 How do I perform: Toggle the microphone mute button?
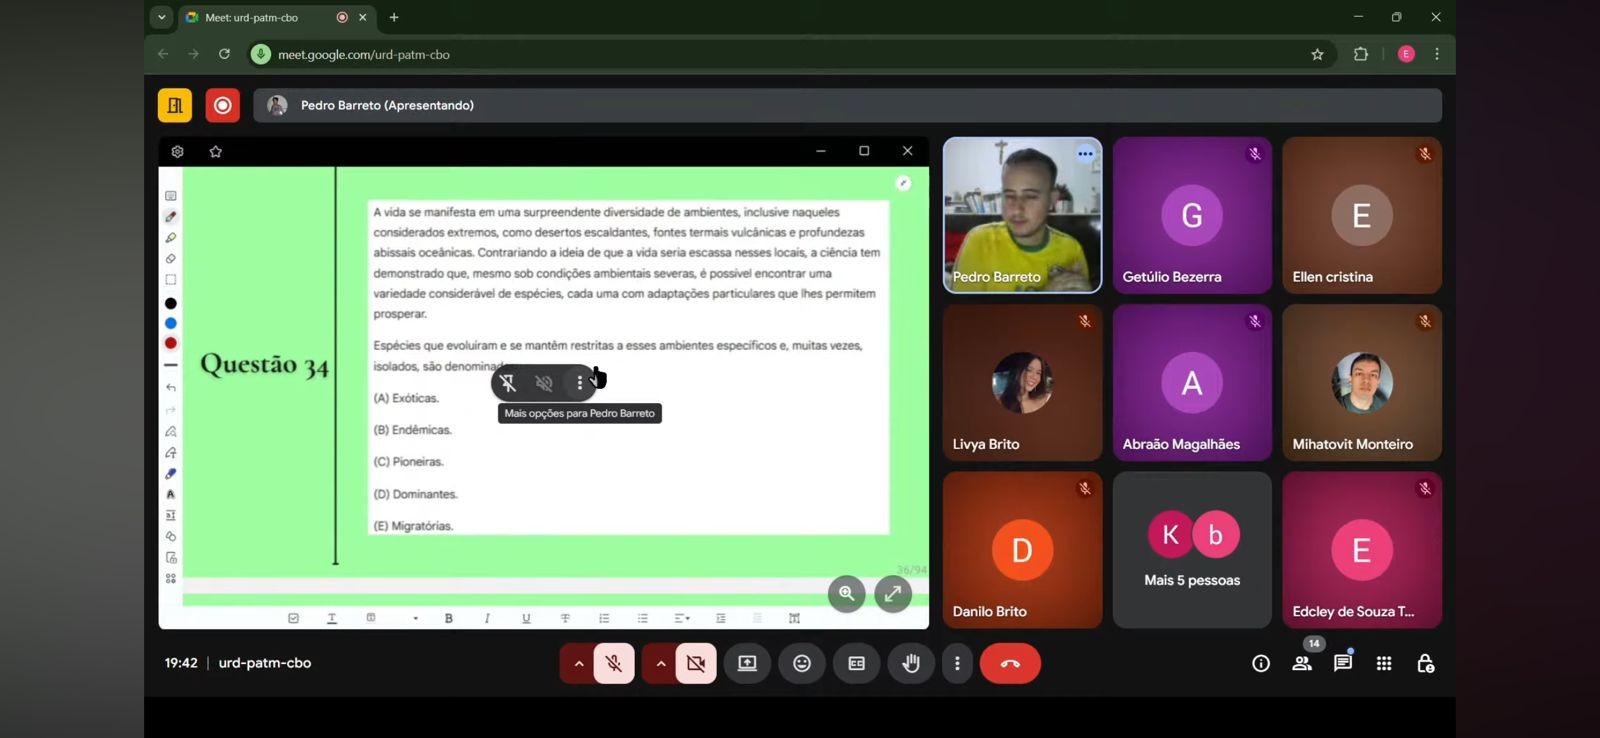click(614, 663)
